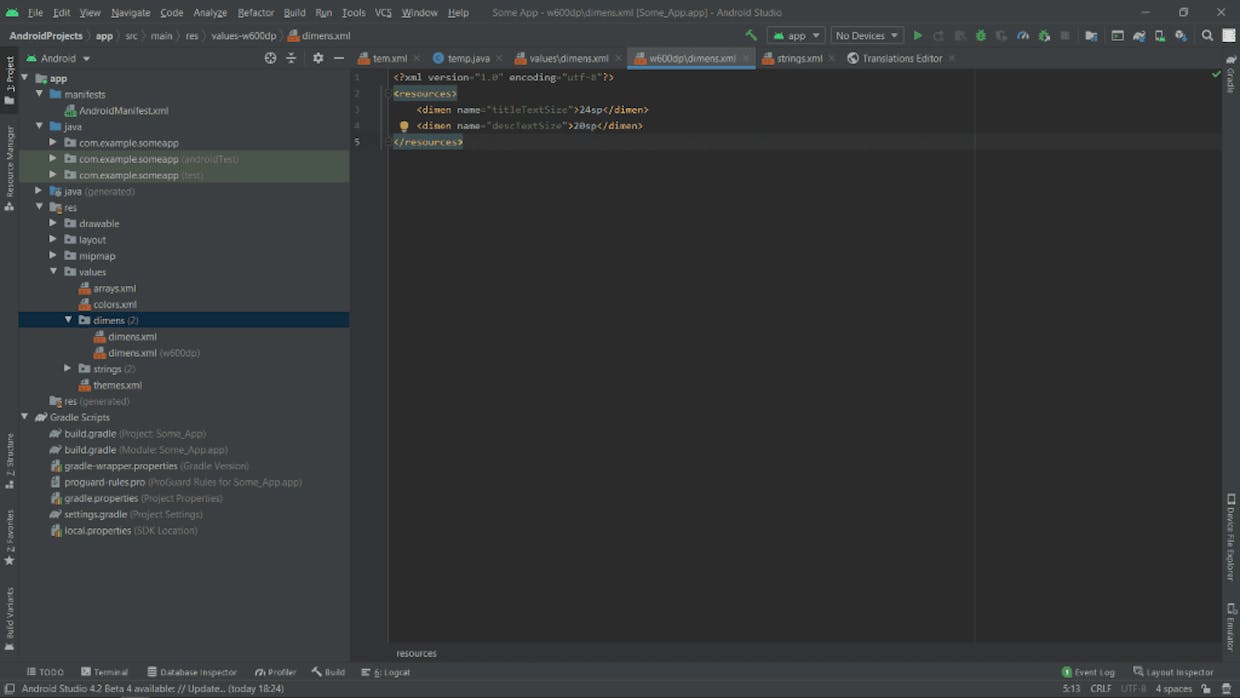The width and height of the screenshot is (1240, 698).
Task: Click the Android Studio update notification text
Action: pyautogui.click(x=153, y=689)
